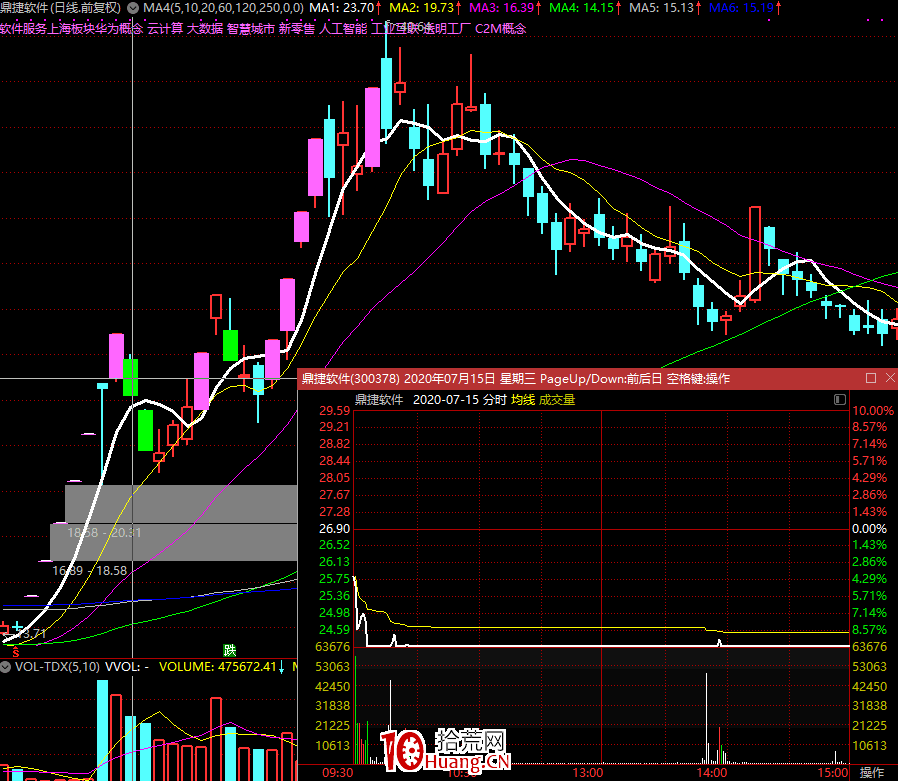898x781 pixels.
Task: Close the 鼎捷软件 intraday popup window
Action: (x=890, y=378)
